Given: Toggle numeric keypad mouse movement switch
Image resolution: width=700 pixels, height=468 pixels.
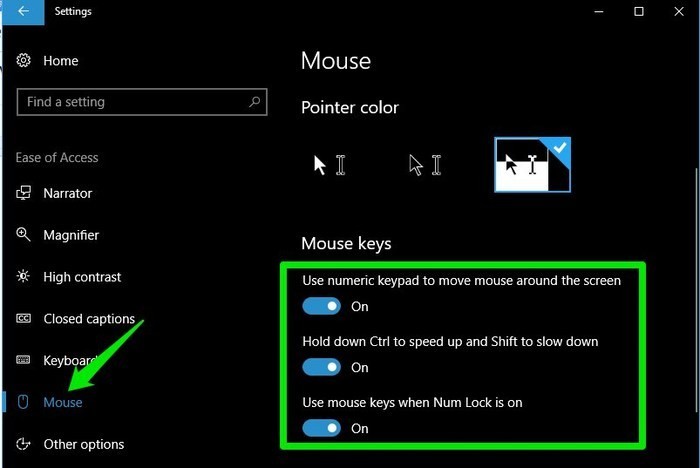Looking at the screenshot, I should 322,306.
